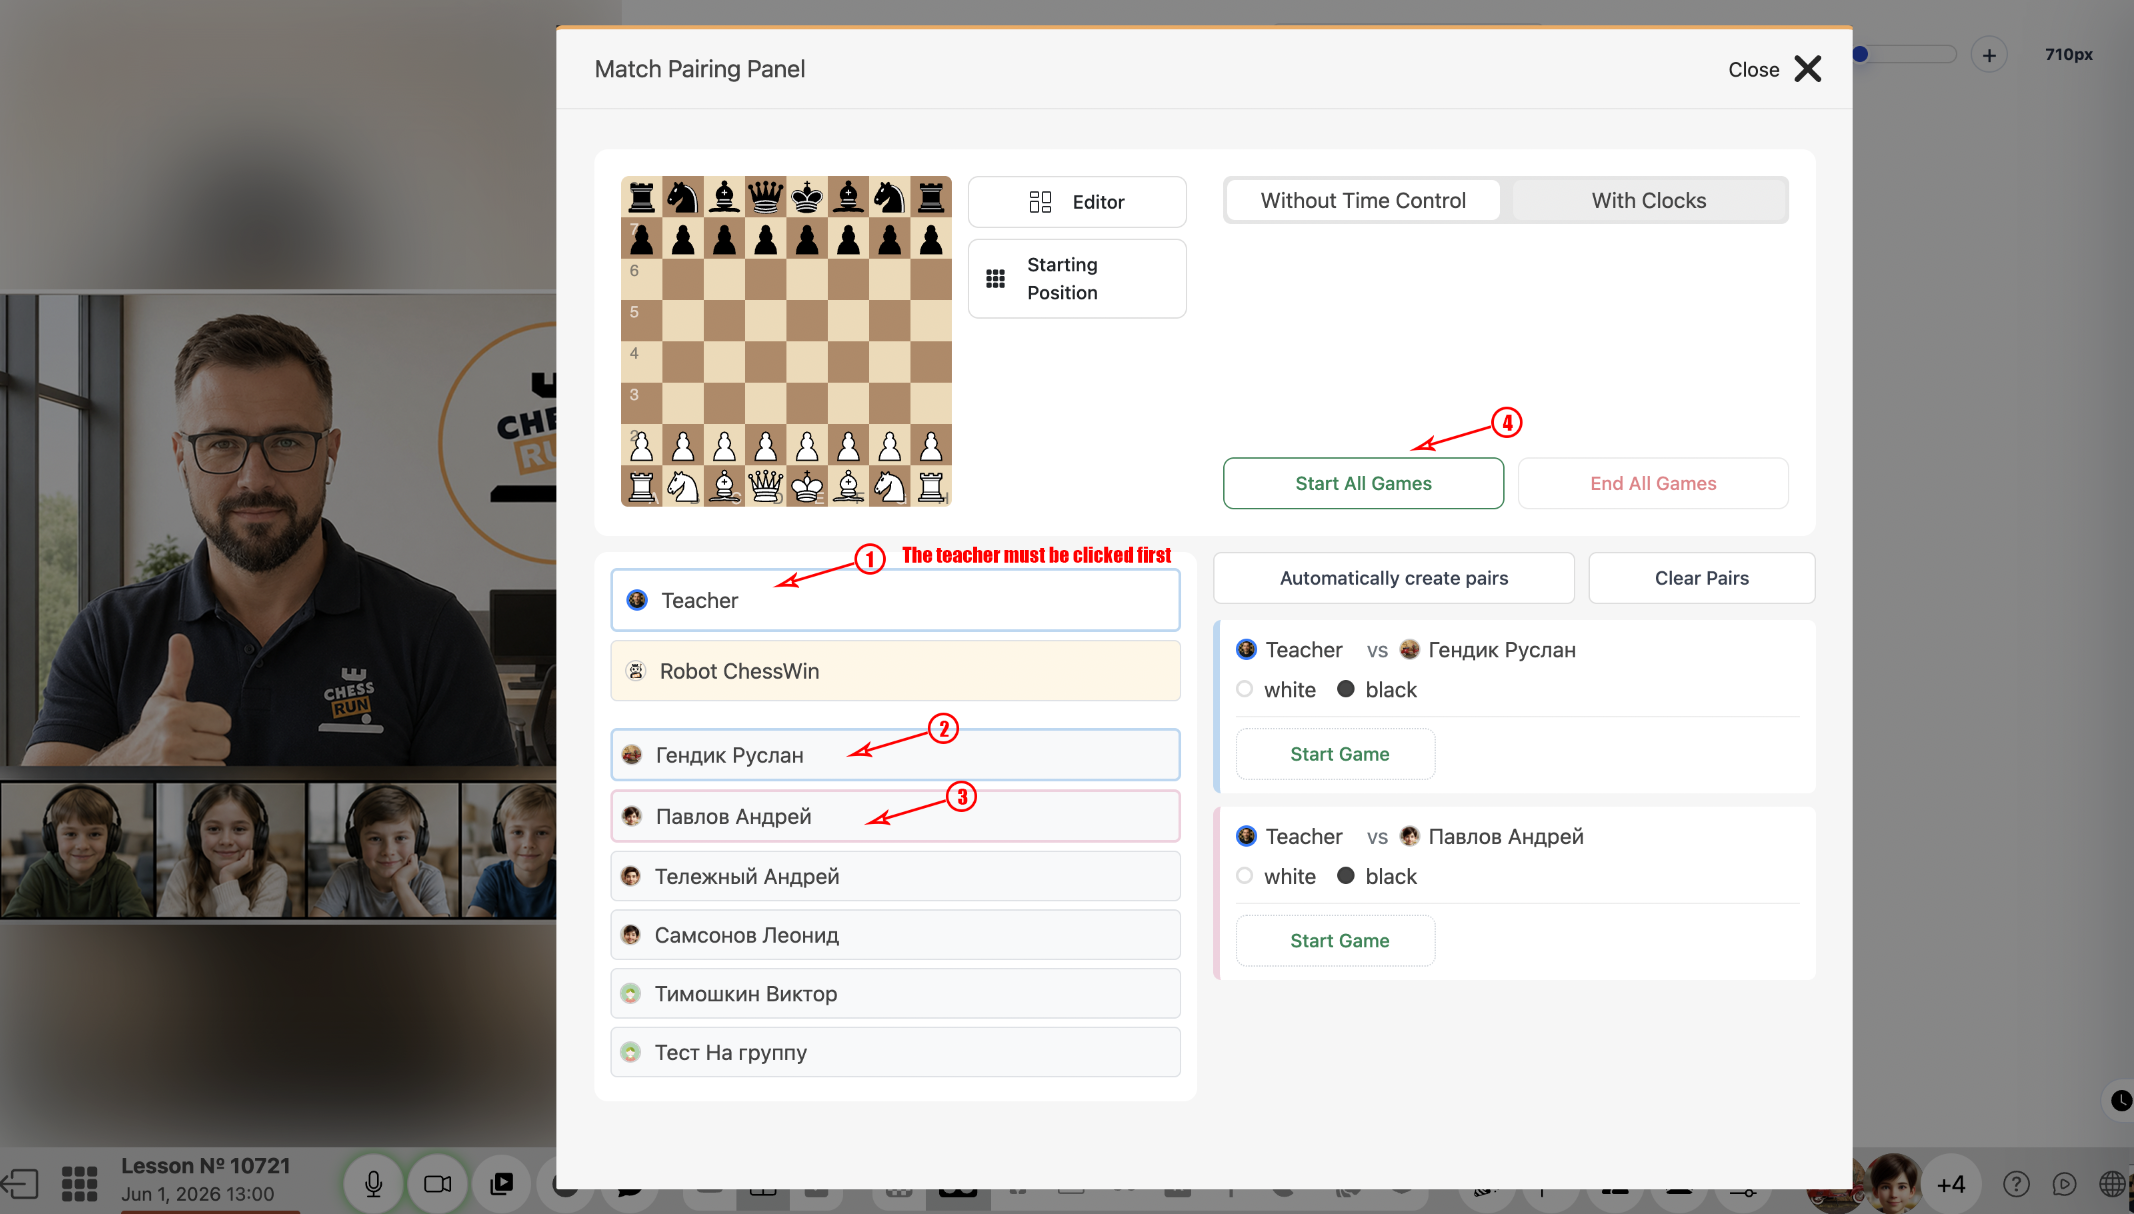Select Павлов Андрей in player list

tap(895, 816)
